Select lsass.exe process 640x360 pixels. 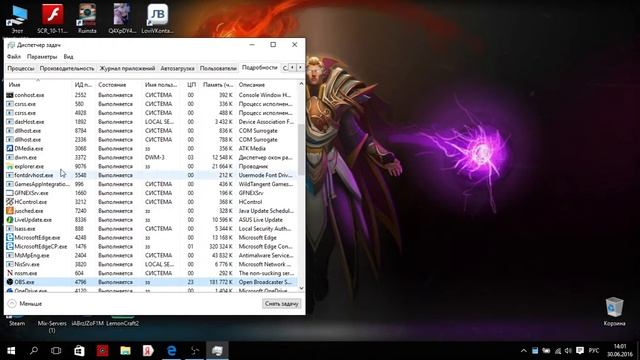click(x=151, y=229)
